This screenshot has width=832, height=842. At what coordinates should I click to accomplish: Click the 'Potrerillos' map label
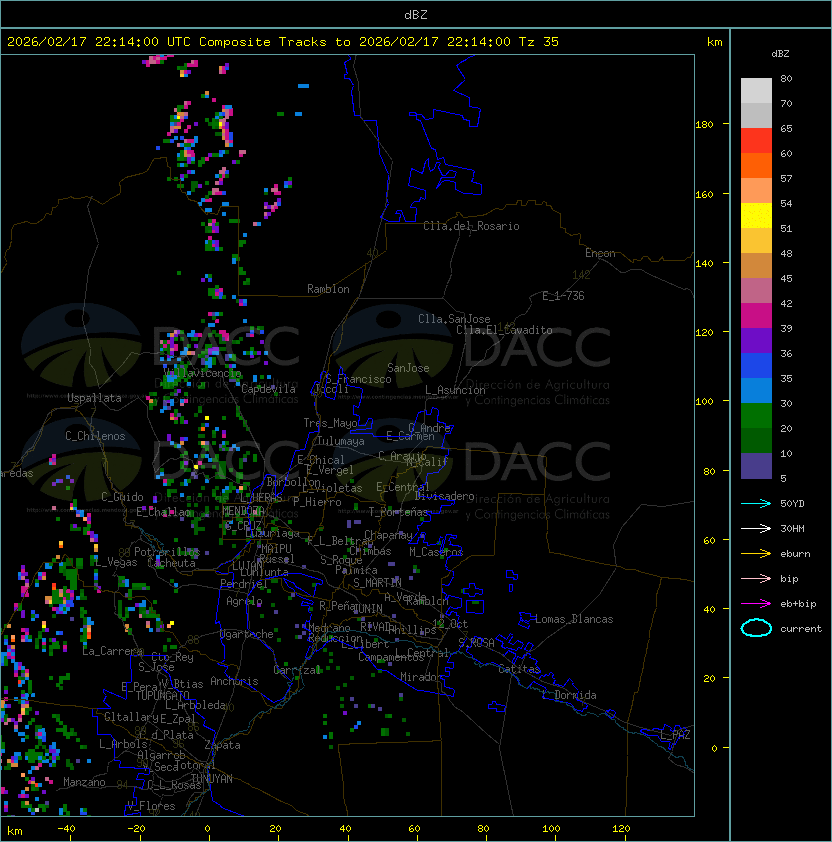coord(167,551)
